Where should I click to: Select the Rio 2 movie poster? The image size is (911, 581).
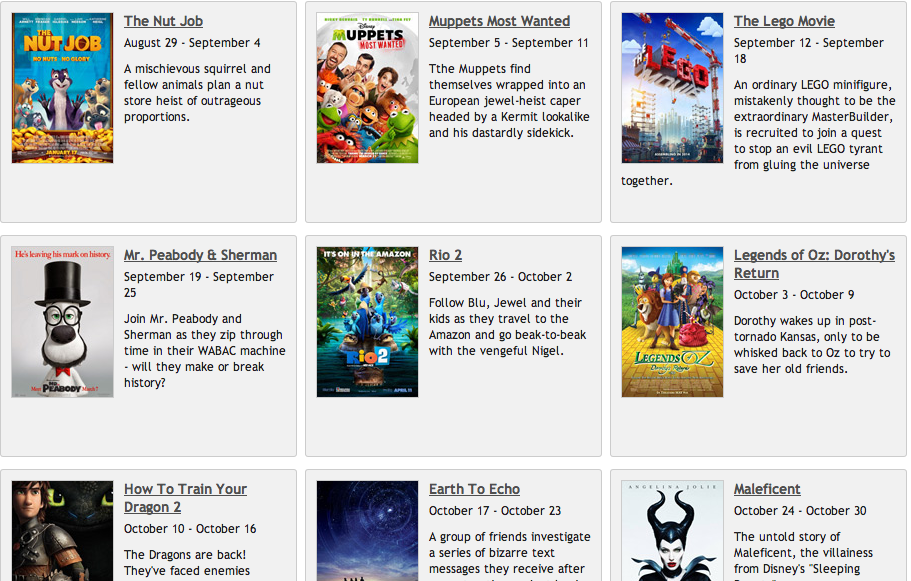367,322
